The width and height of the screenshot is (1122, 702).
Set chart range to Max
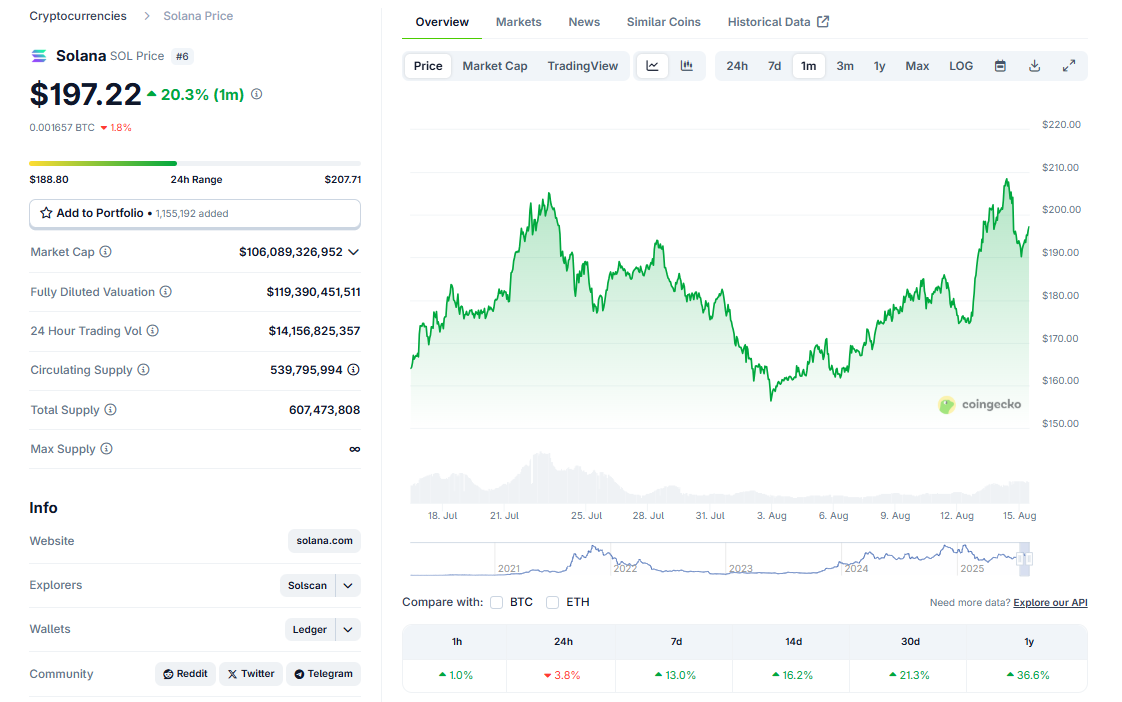click(917, 66)
